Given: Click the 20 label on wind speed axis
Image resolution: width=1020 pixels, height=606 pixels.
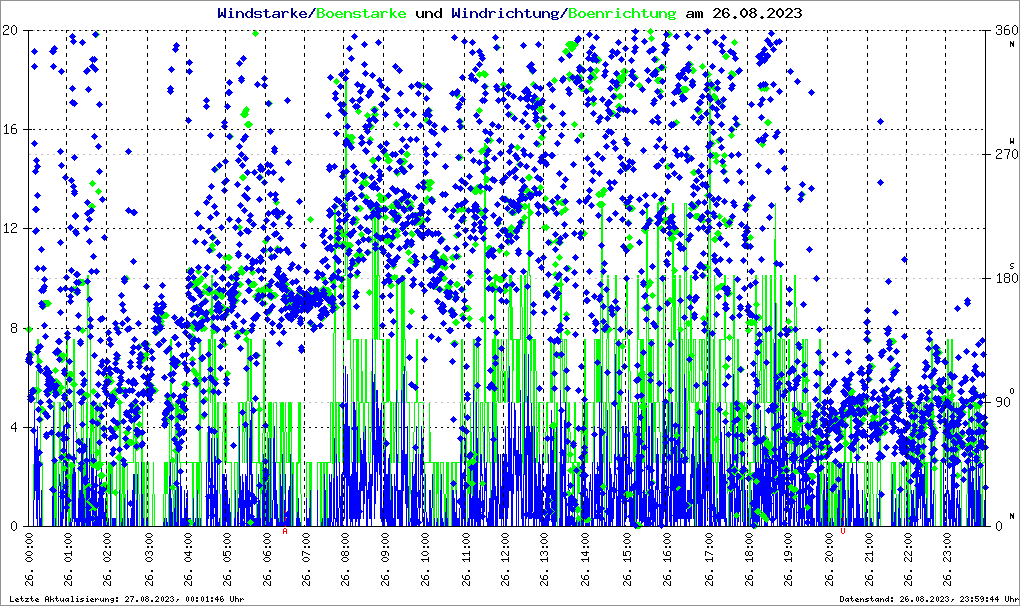Looking at the screenshot, I should pos(10,30).
